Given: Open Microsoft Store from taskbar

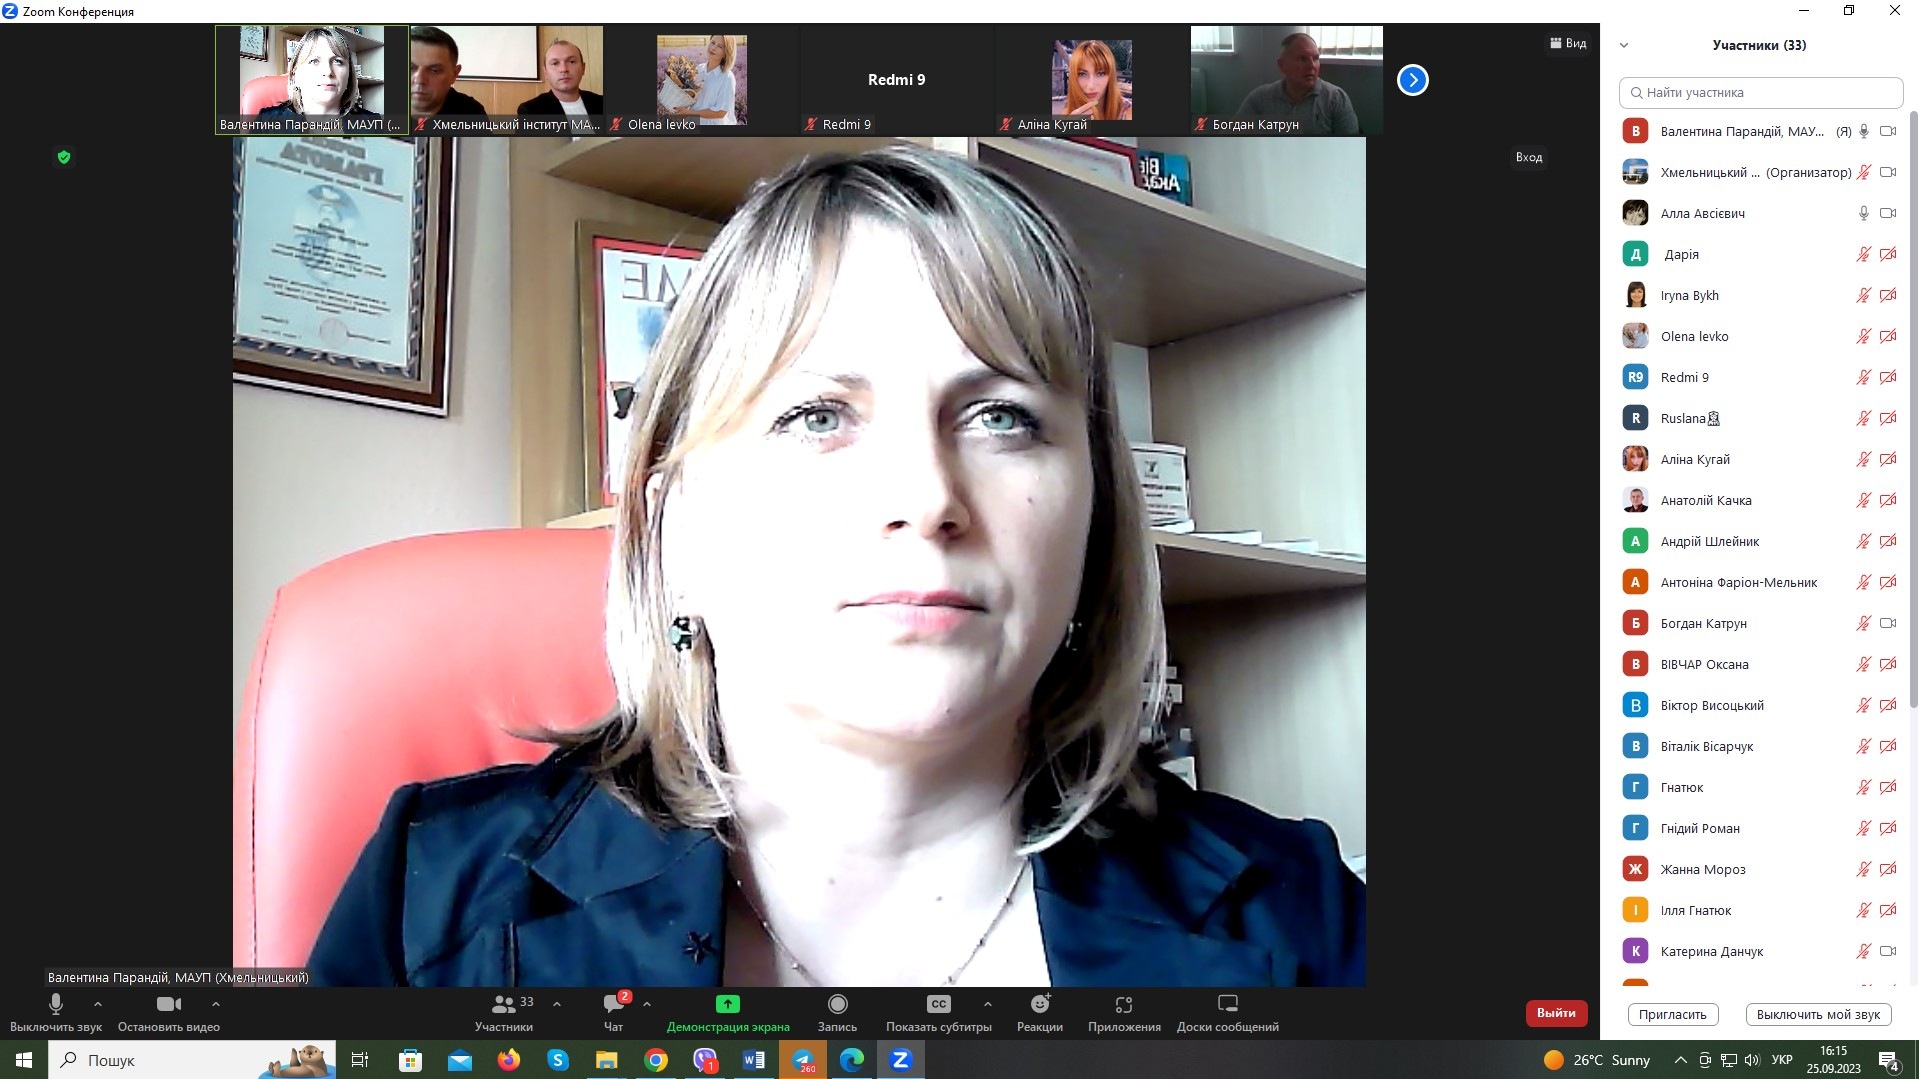Looking at the screenshot, I should click(410, 1060).
